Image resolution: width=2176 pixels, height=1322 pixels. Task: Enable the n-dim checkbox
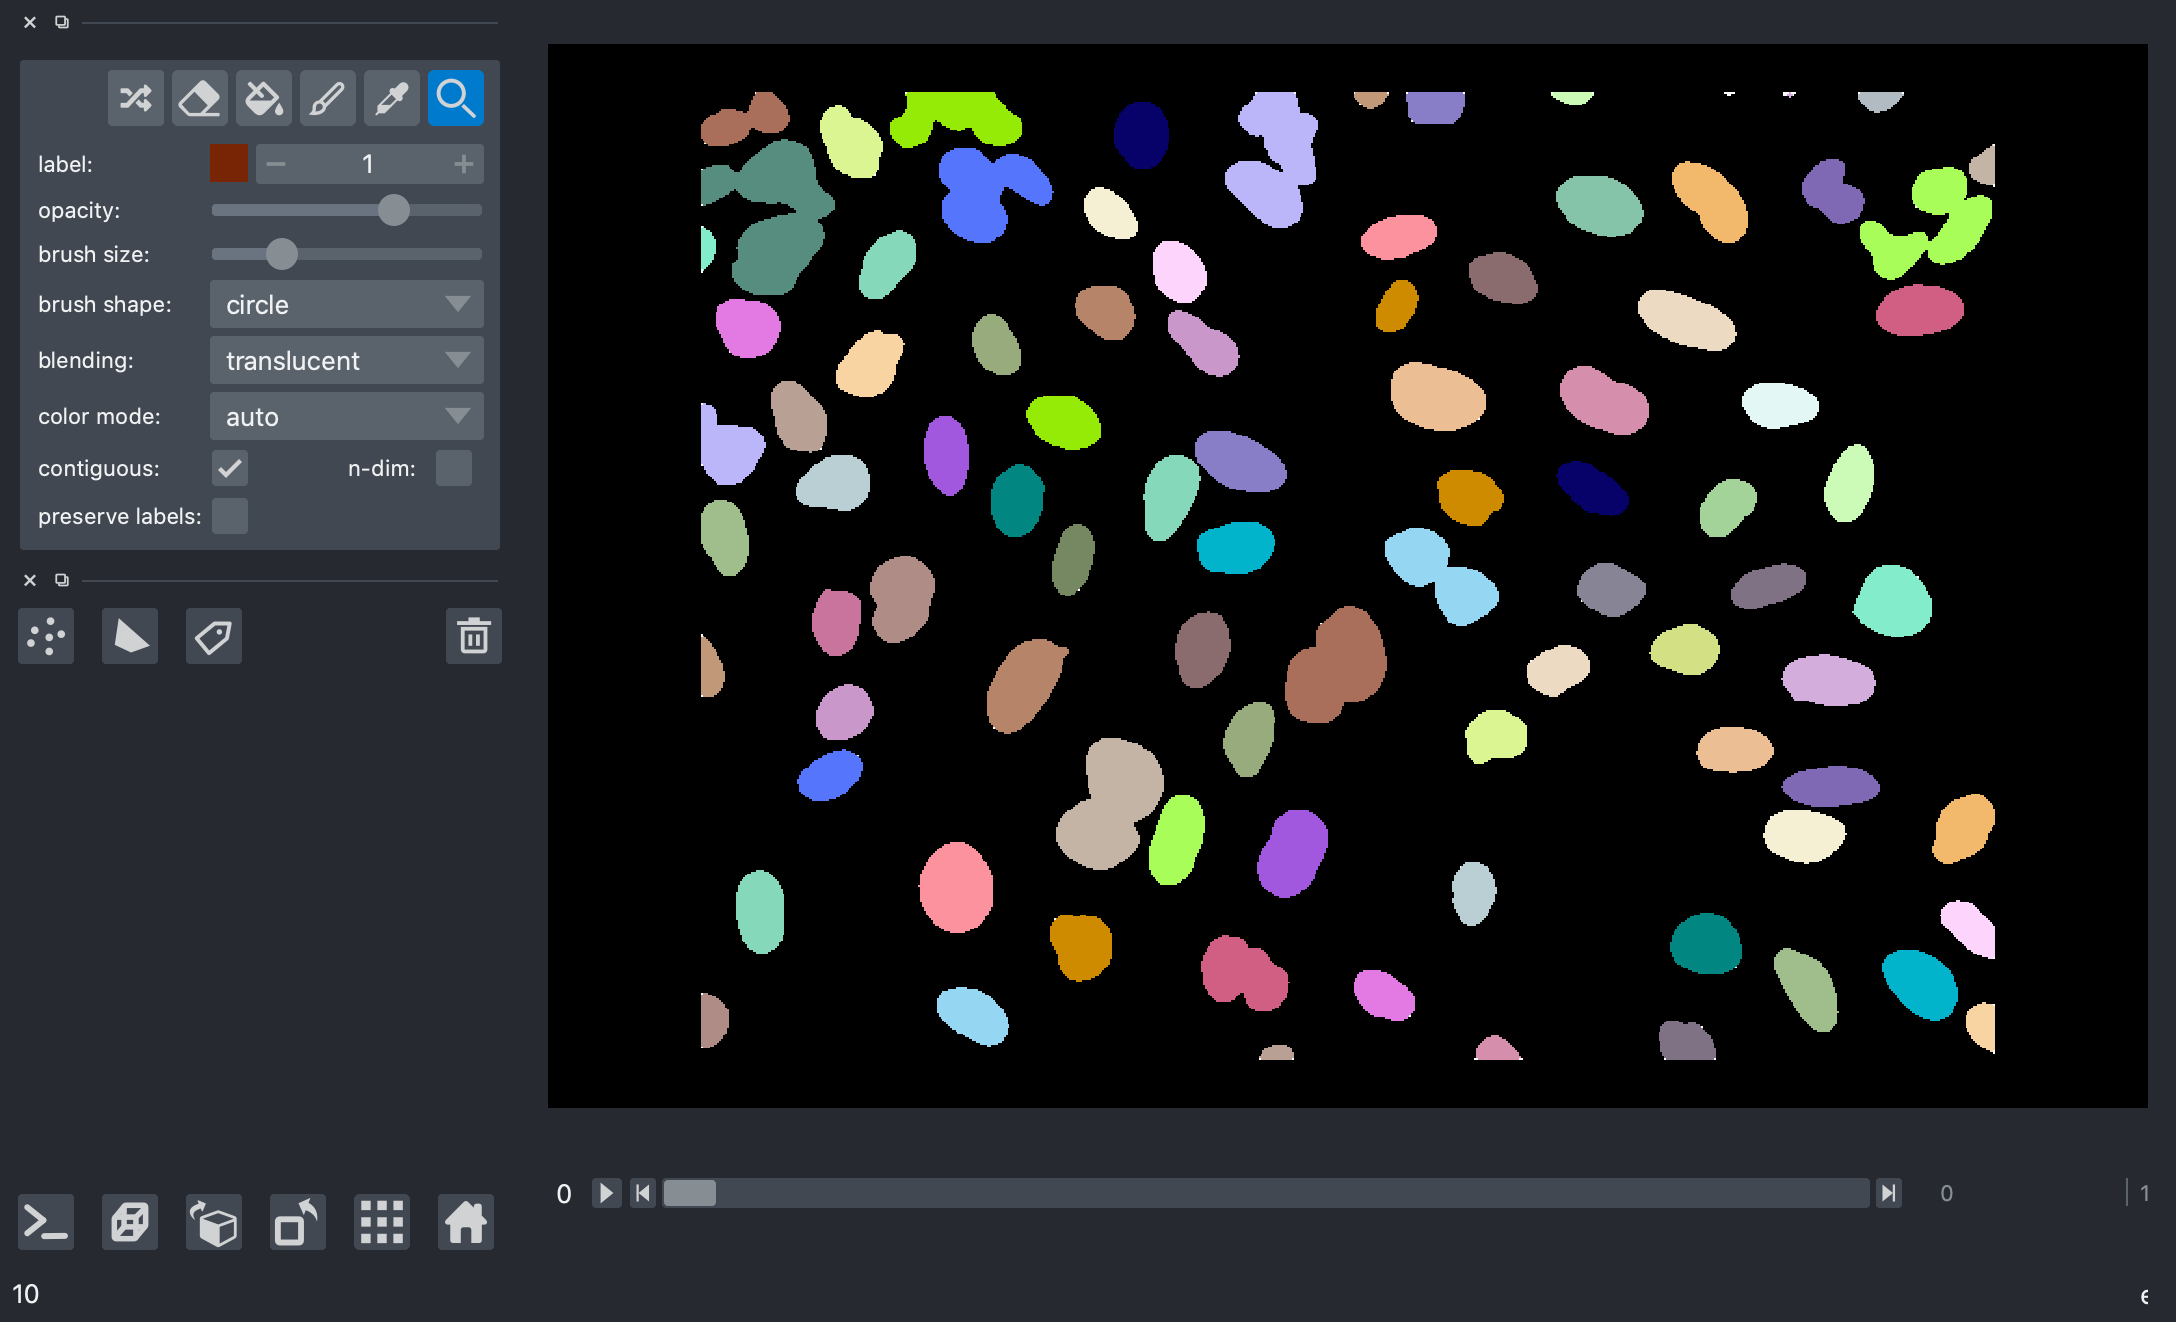[454, 468]
